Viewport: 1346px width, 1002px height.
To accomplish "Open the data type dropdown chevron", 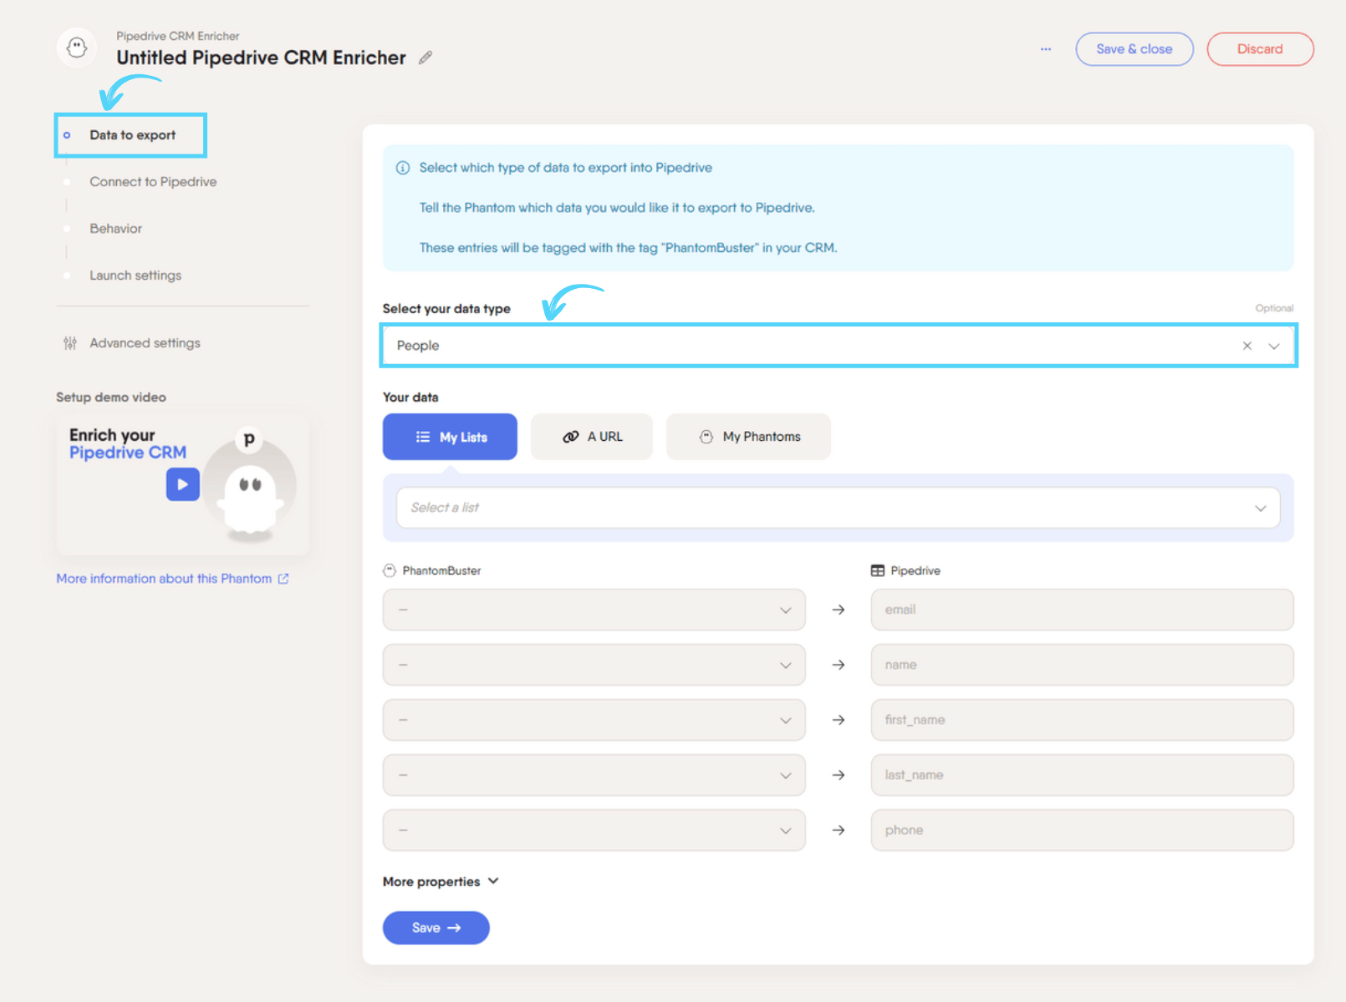I will [1274, 346].
